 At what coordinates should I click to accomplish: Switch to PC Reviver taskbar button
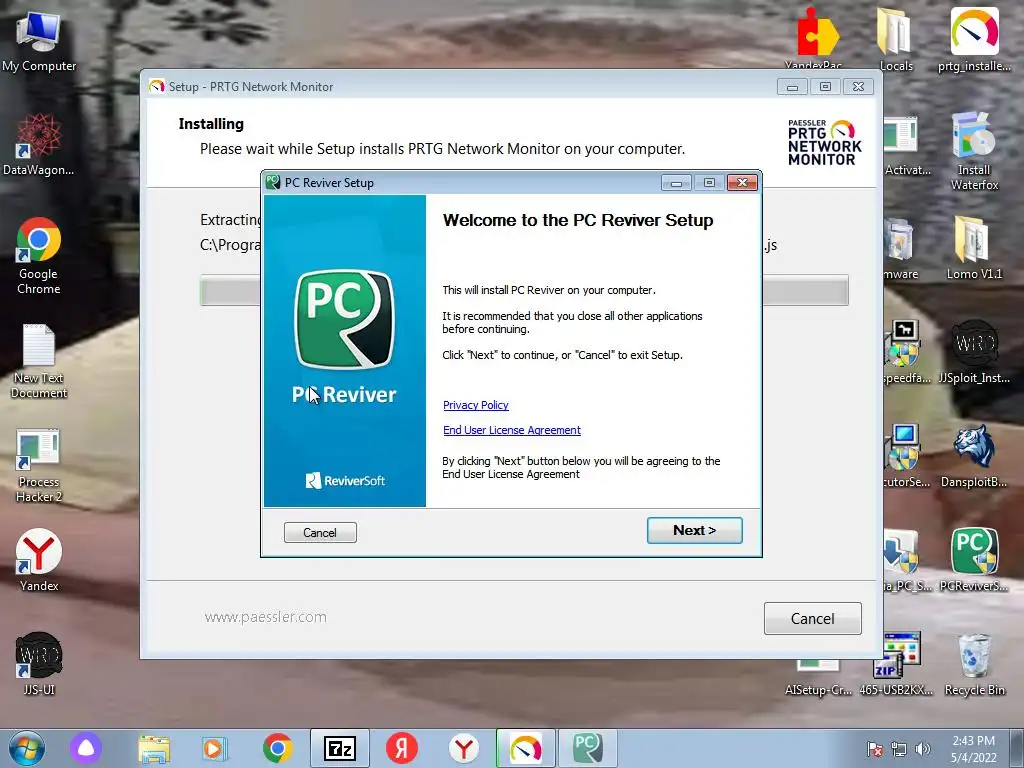[587, 748]
